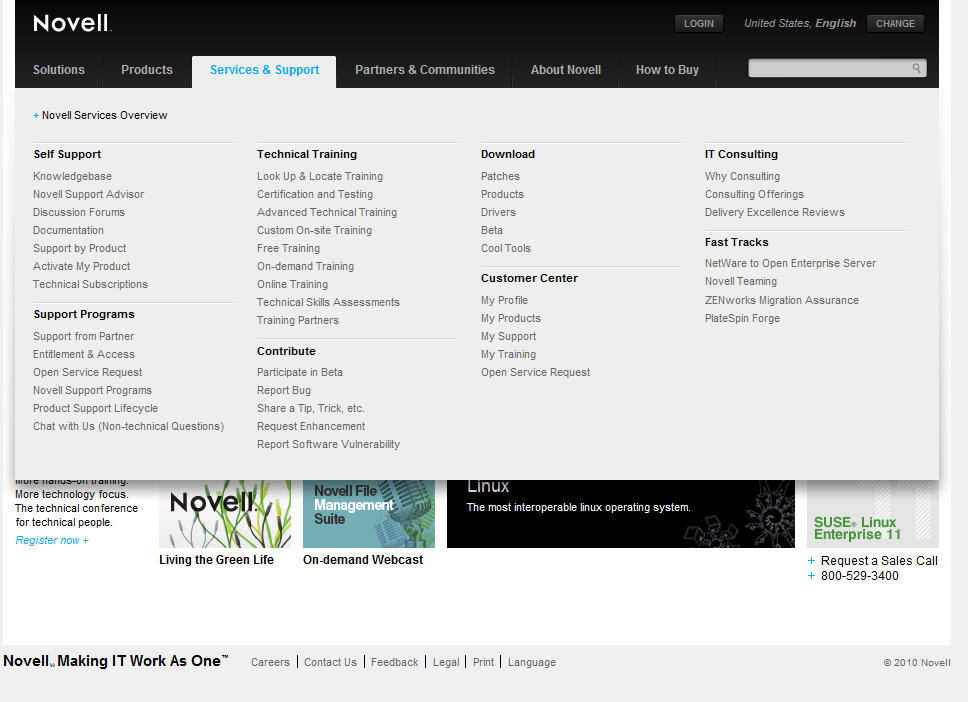
Task: Type in the search input field
Action: [830, 69]
